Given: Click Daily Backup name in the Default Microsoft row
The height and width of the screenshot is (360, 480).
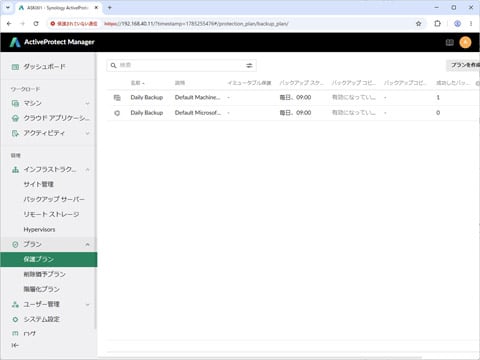Looking at the screenshot, I should point(147,113).
